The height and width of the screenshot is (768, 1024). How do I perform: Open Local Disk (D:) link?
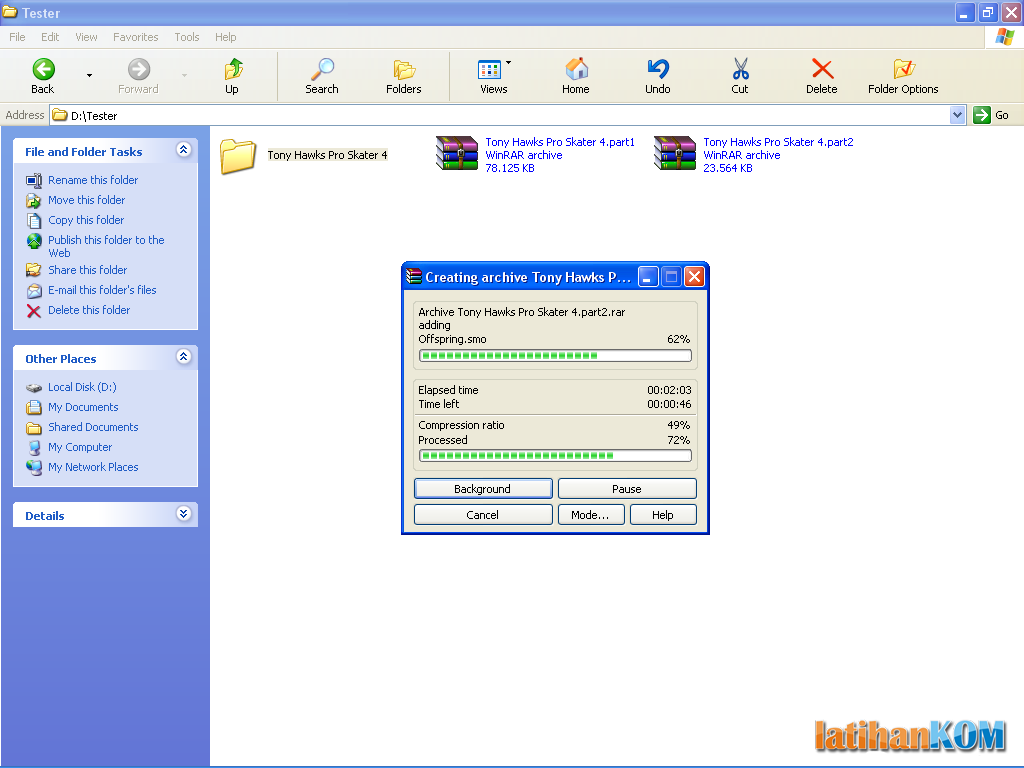82,387
